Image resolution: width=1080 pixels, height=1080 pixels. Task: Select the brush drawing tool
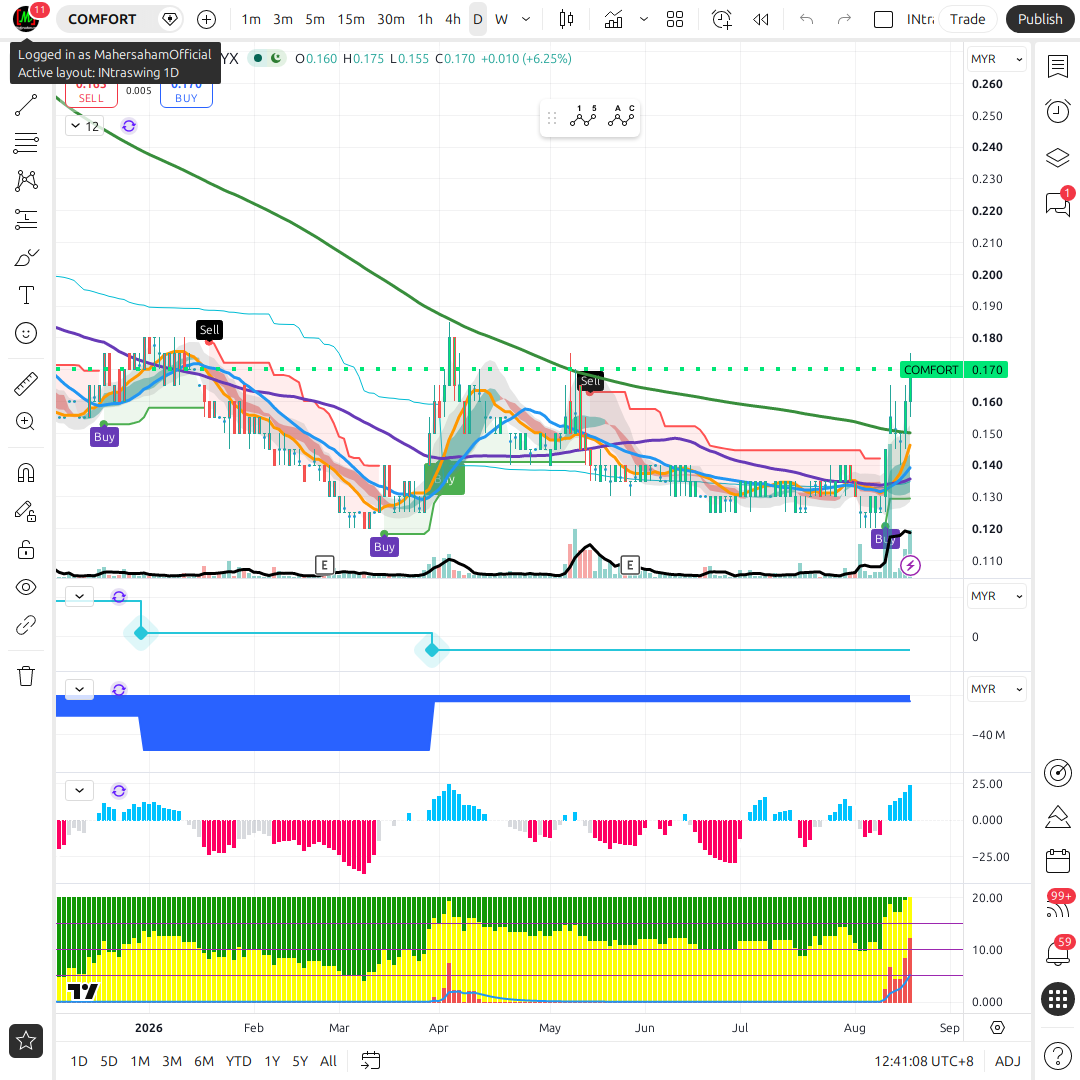(x=26, y=258)
